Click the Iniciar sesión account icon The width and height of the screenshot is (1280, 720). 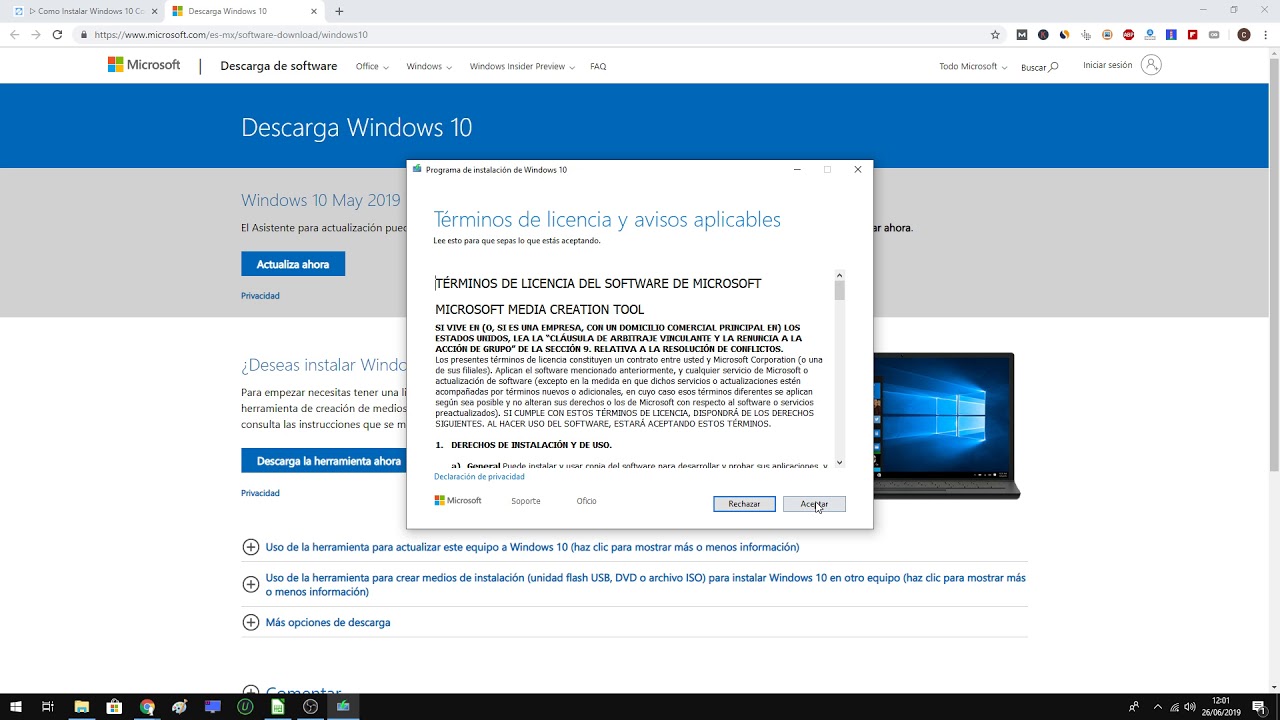point(1152,65)
